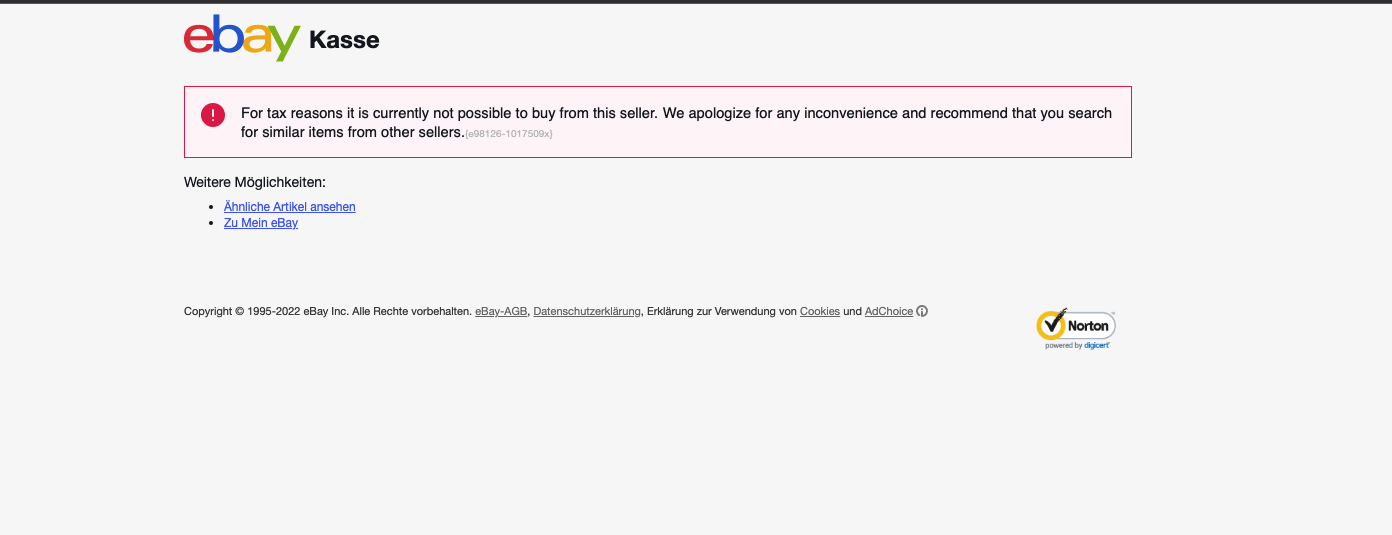This screenshot has height=535, width=1392.
Task: Click bullet beside 'Zu Mein eBay'
Action: 212,223
